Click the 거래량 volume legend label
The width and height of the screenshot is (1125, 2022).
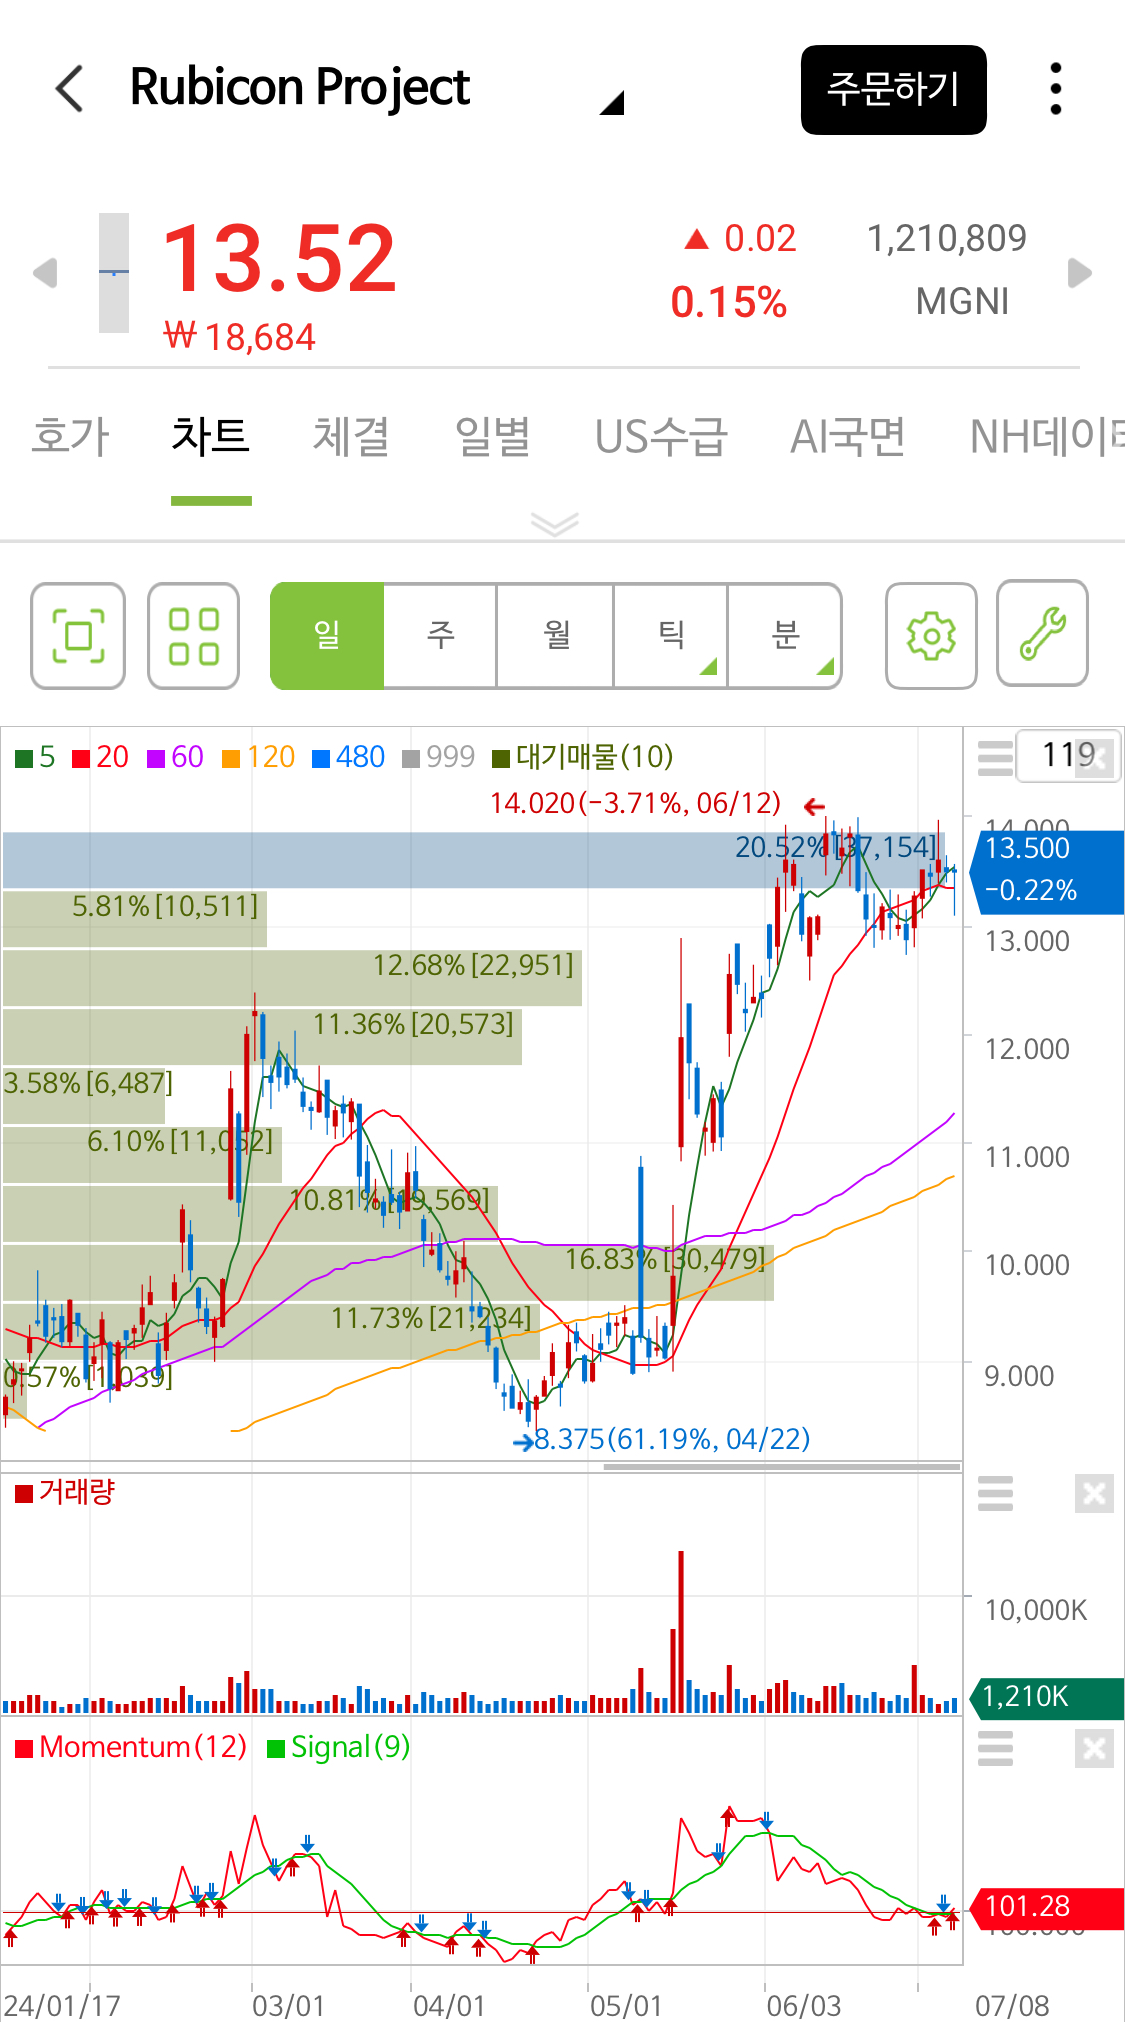[x=66, y=1492]
